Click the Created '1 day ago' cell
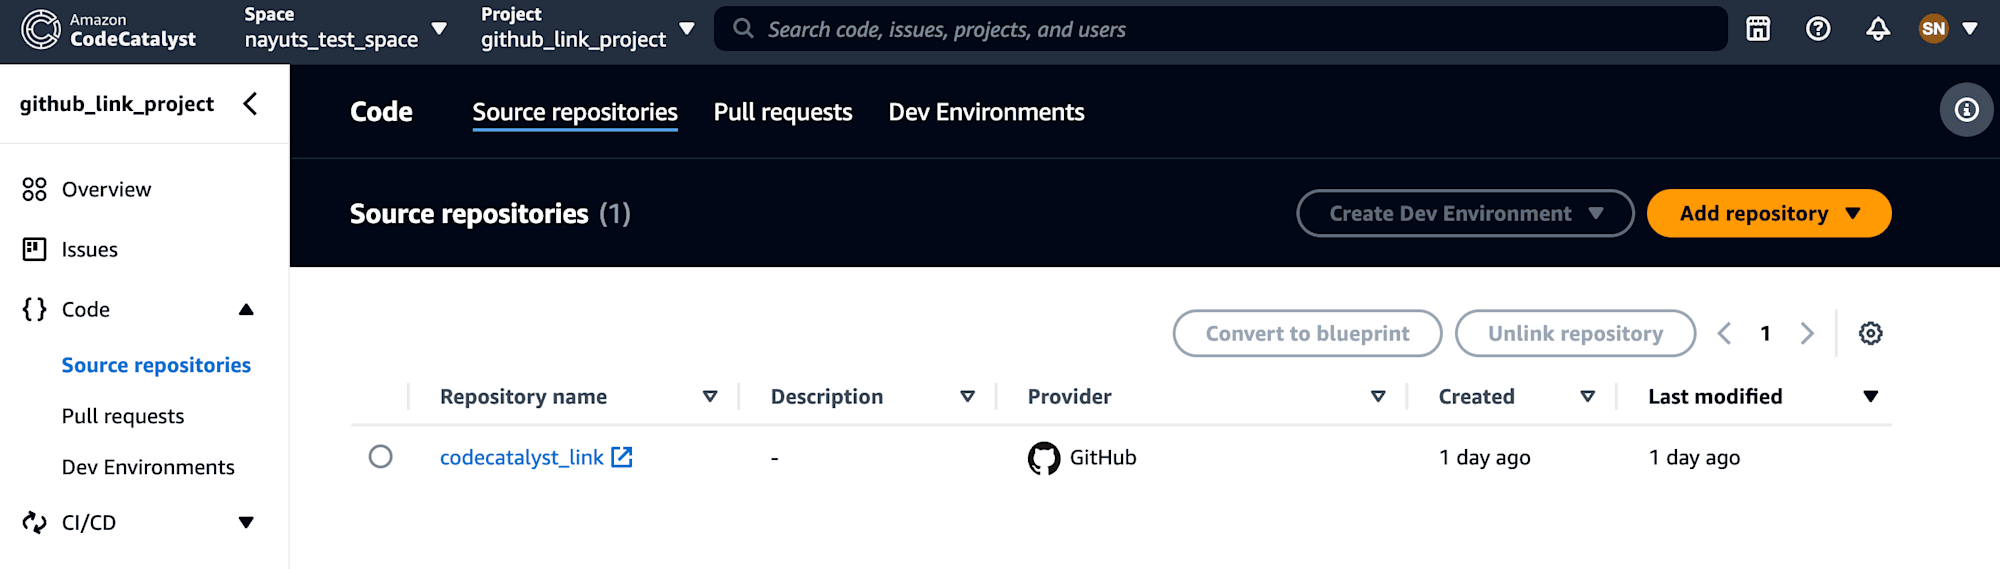This screenshot has height=569, width=2000. pyautogui.click(x=1484, y=458)
